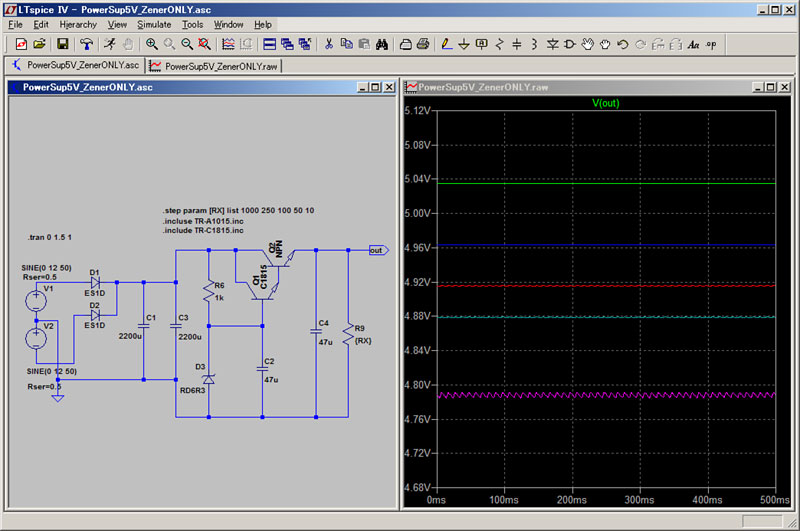
Task: Run the simulation with the running man icon
Action: pos(110,44)
